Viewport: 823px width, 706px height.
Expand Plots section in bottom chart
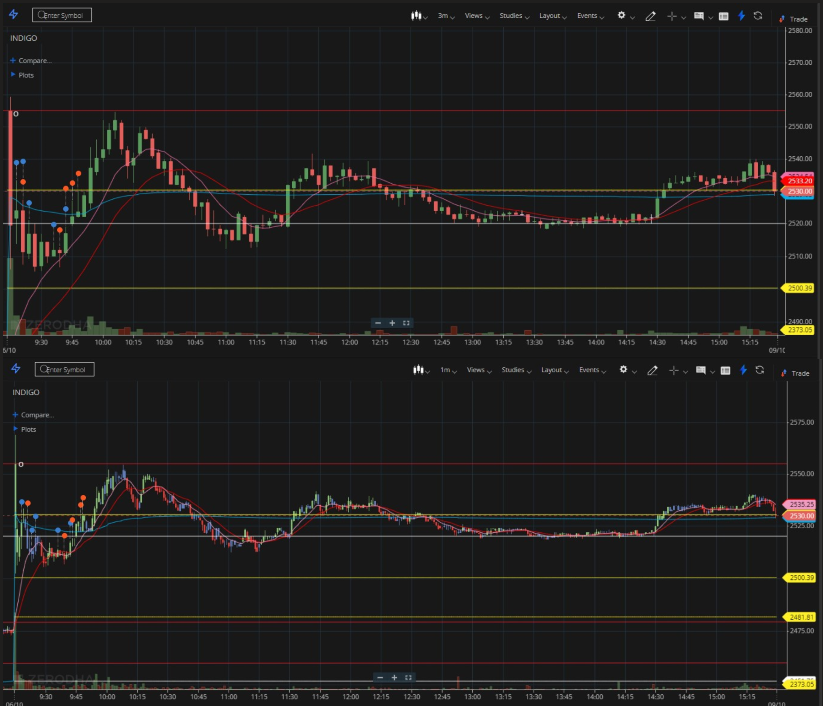tap(24, 429)
